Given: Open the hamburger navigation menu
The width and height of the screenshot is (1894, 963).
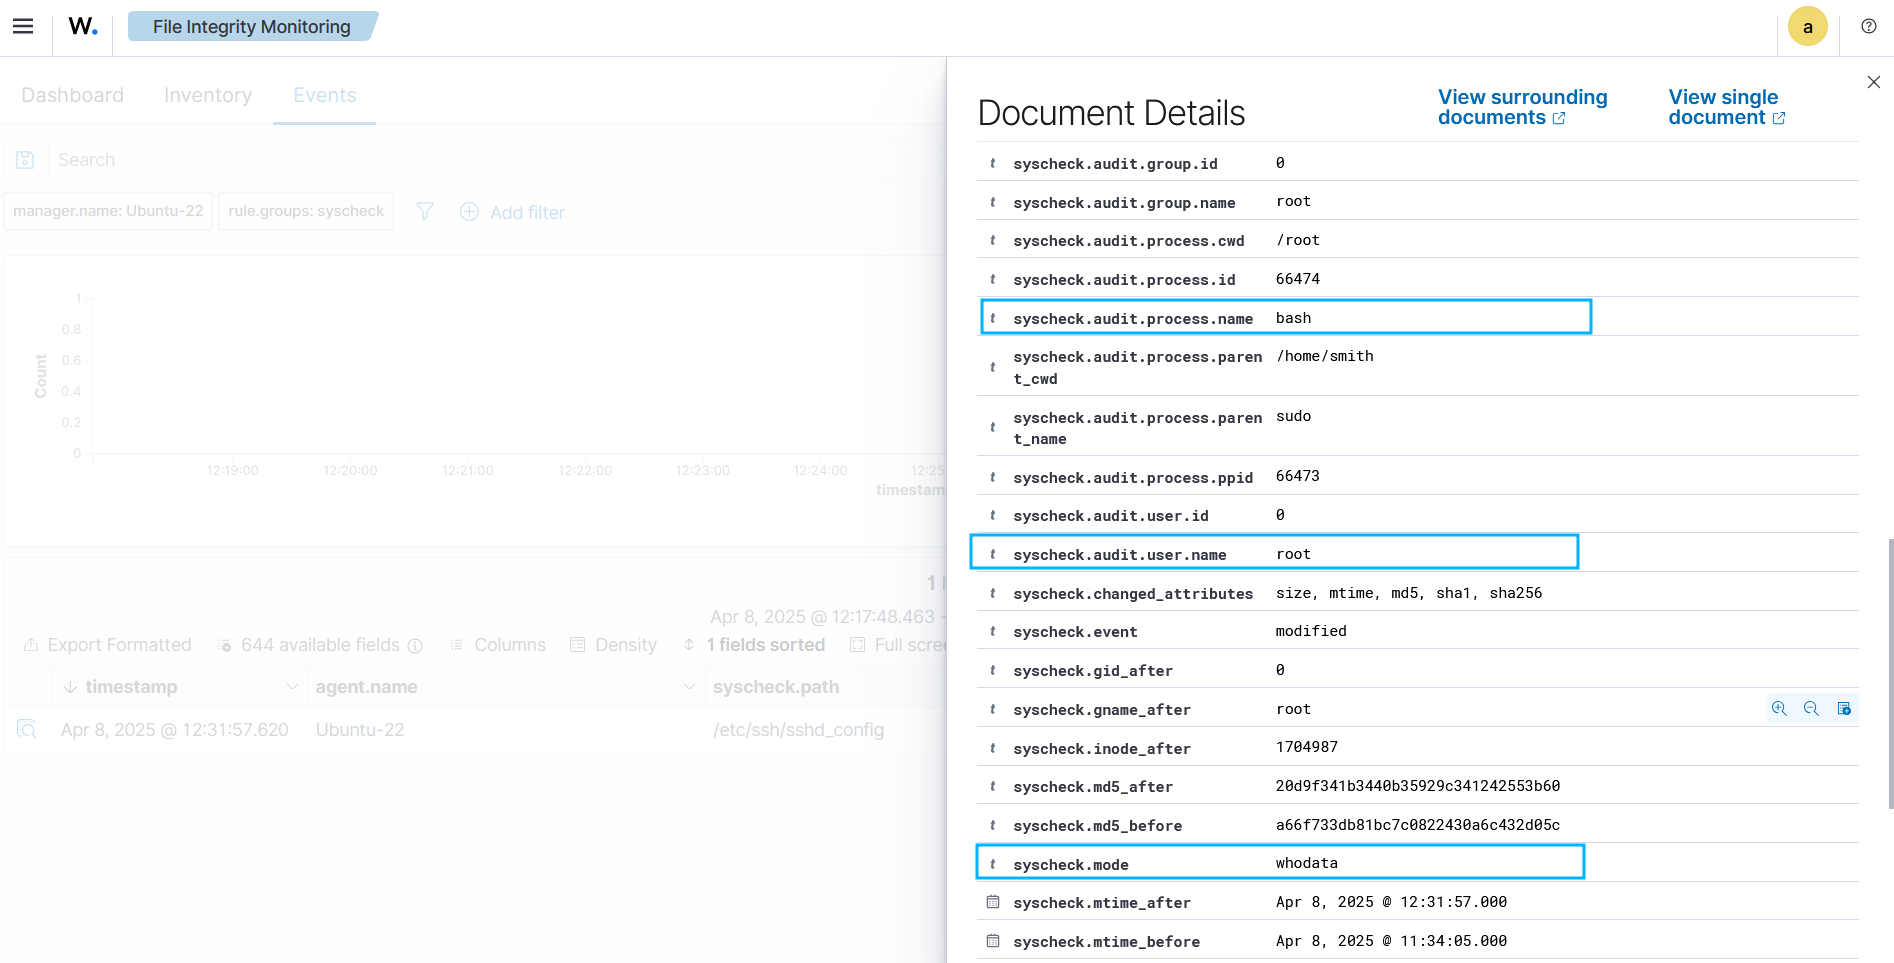Looking at the screenshot, I should point(23,27).
